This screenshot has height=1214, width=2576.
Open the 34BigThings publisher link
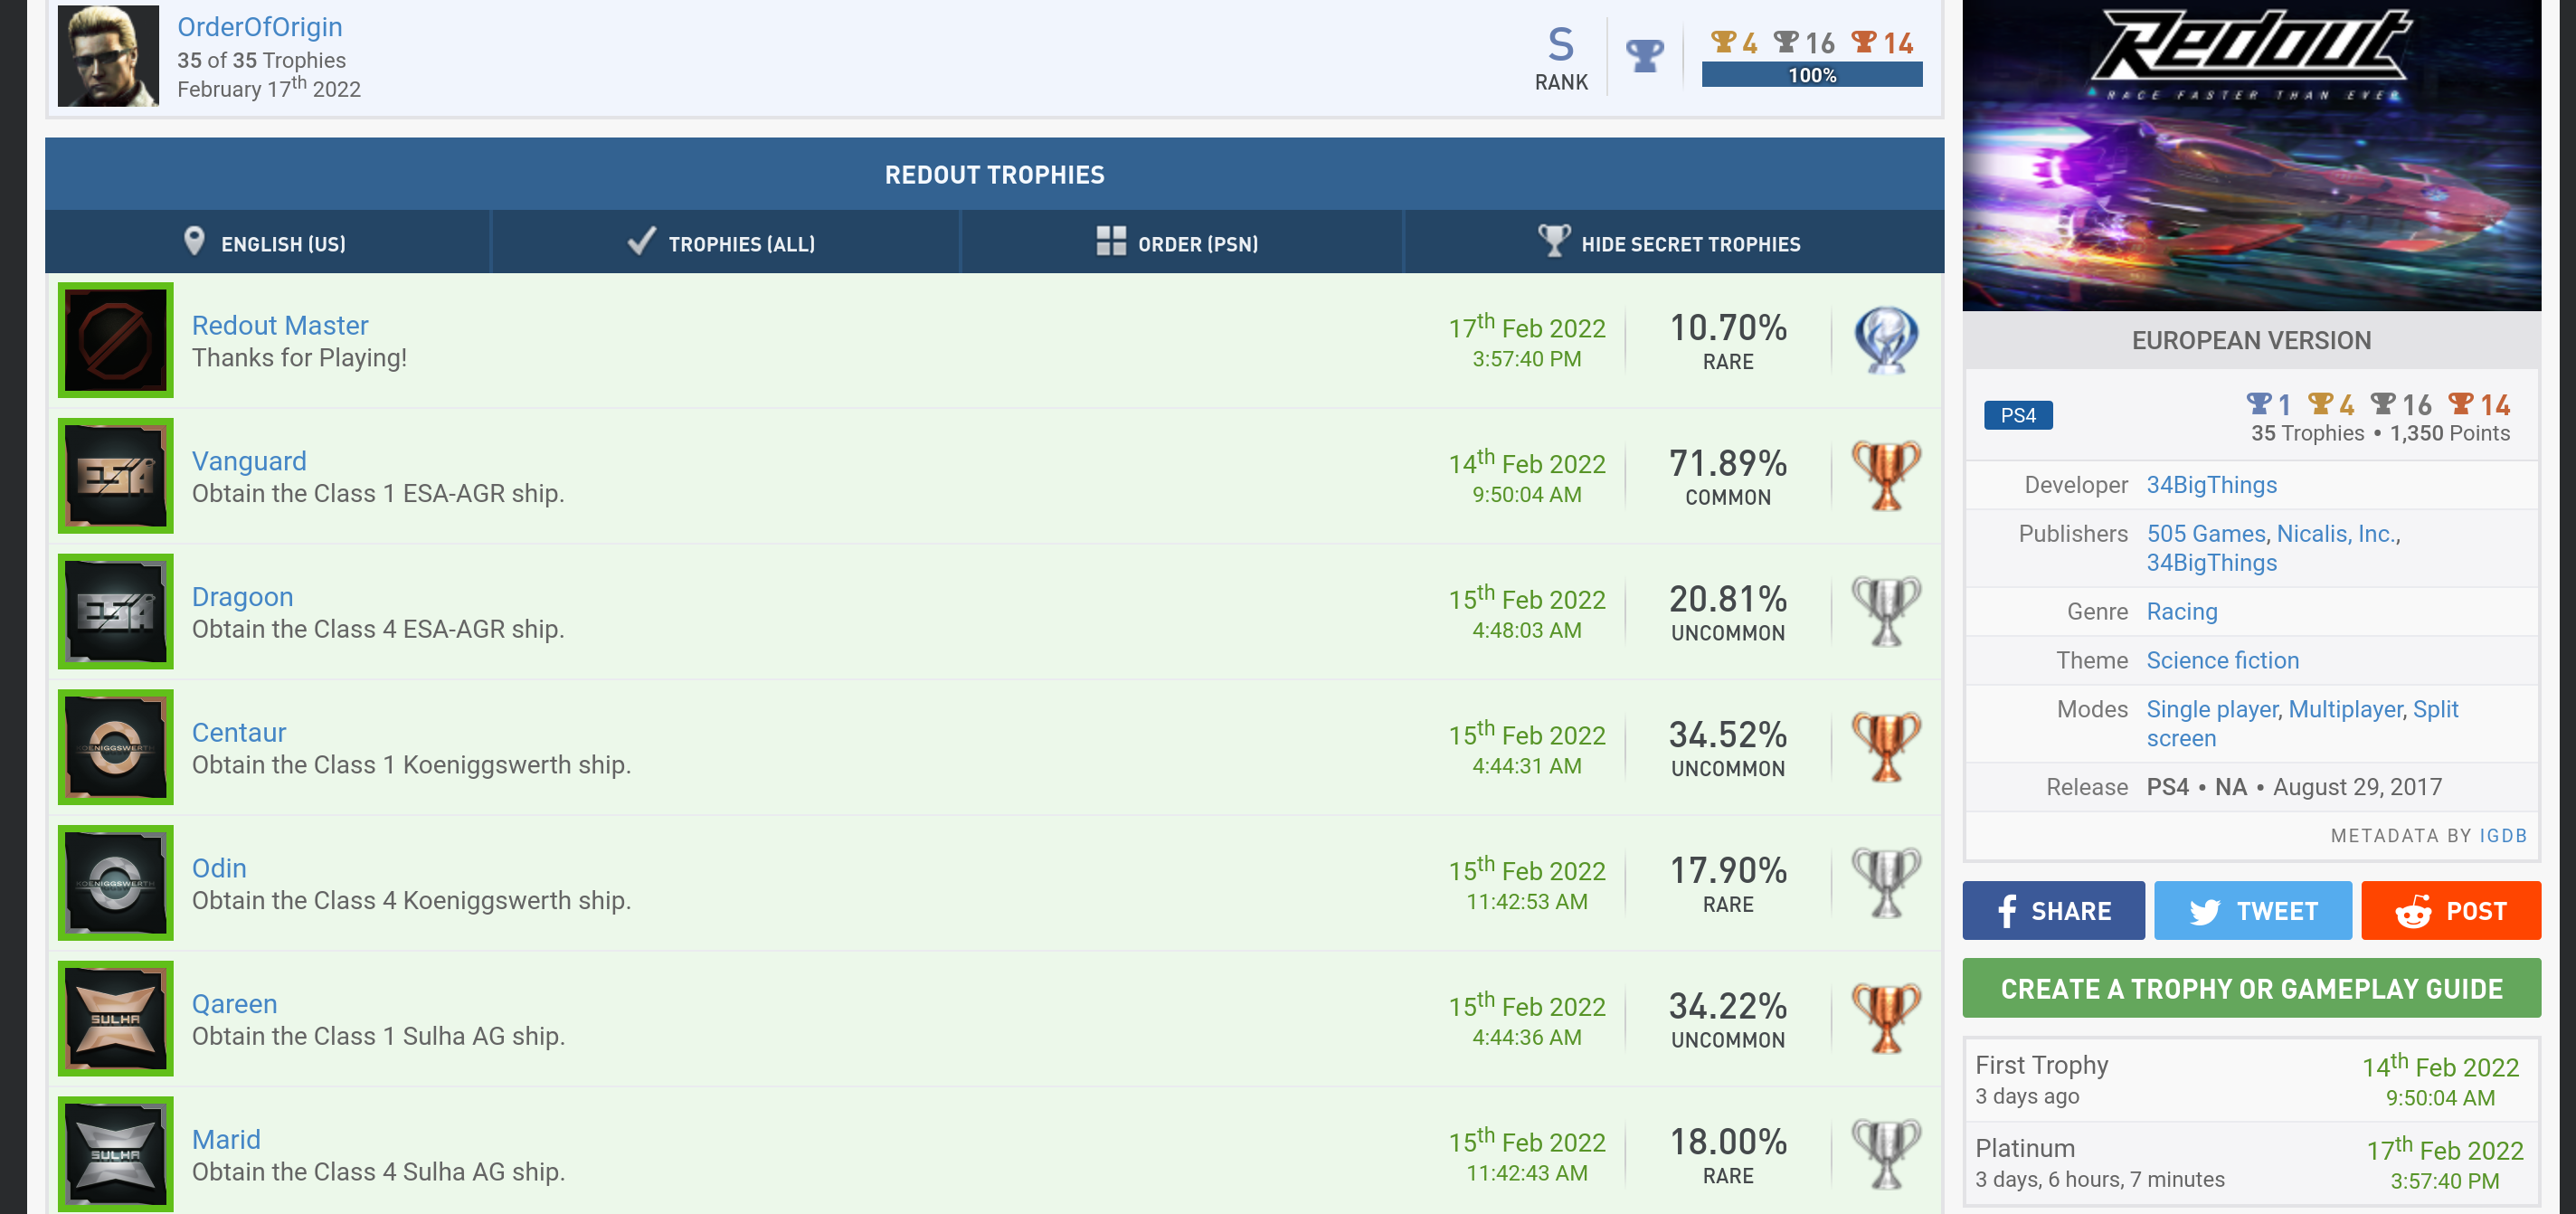pos(2211,563)
